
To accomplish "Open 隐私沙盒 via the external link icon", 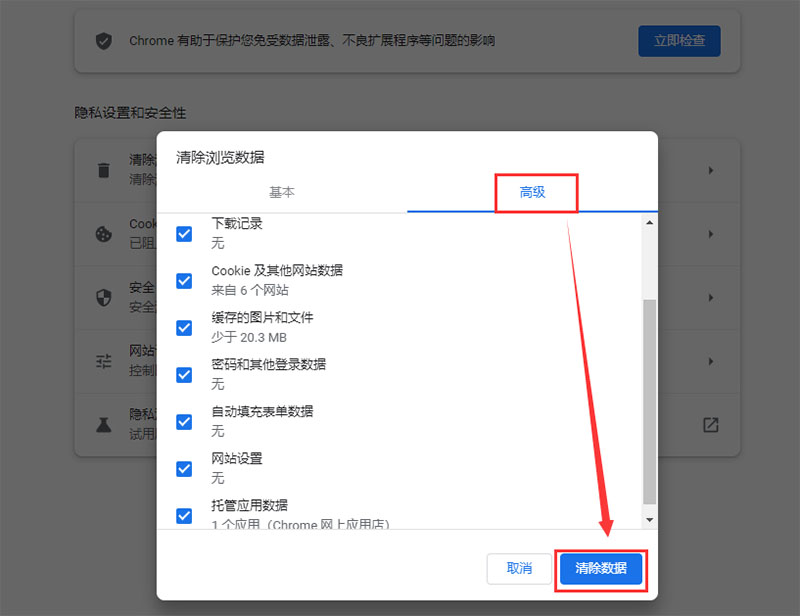I will (x=710, y=425).
